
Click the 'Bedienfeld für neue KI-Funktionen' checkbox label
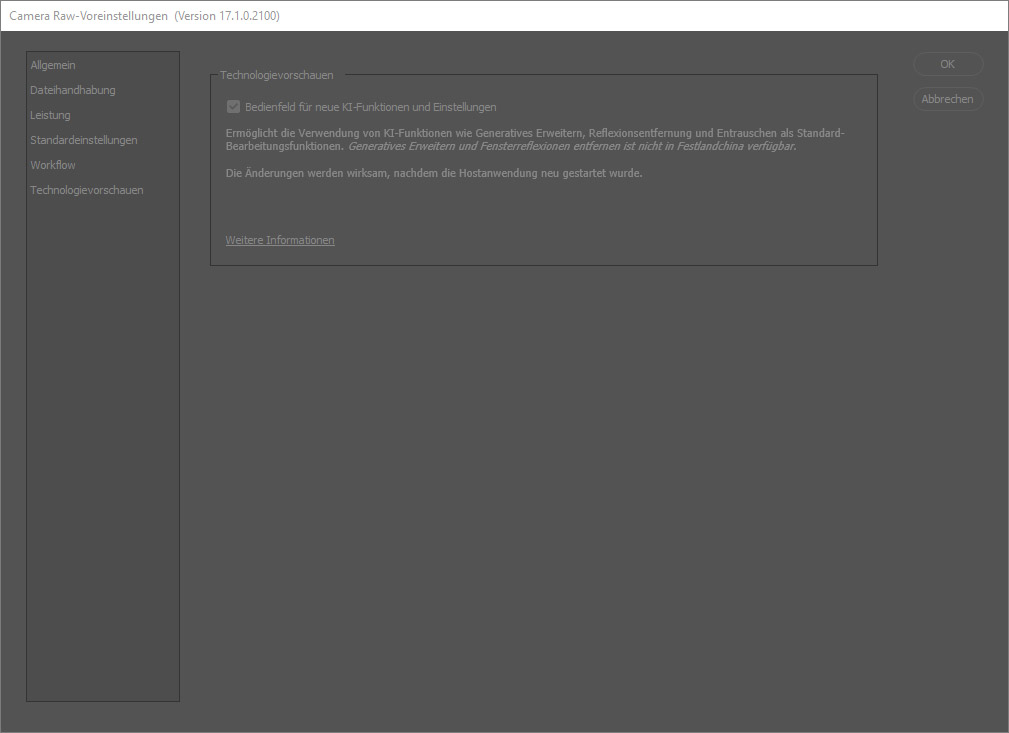tap(370, 107)
